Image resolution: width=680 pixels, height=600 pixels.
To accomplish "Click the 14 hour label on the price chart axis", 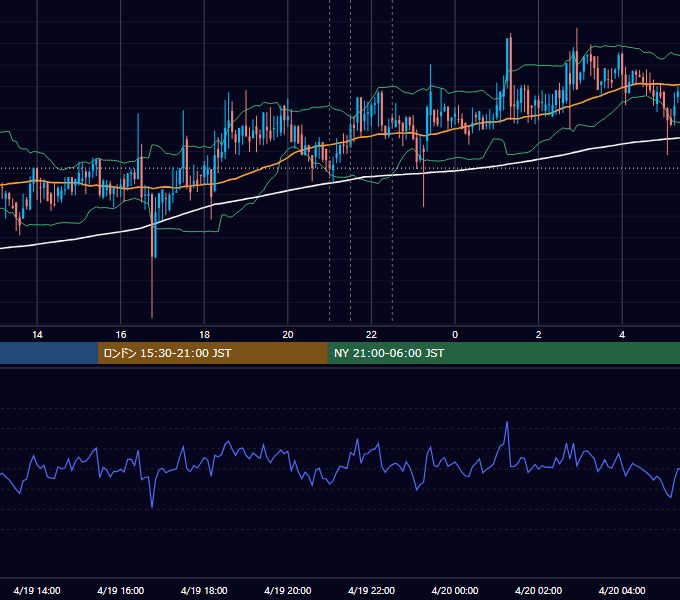I will 37,335.
